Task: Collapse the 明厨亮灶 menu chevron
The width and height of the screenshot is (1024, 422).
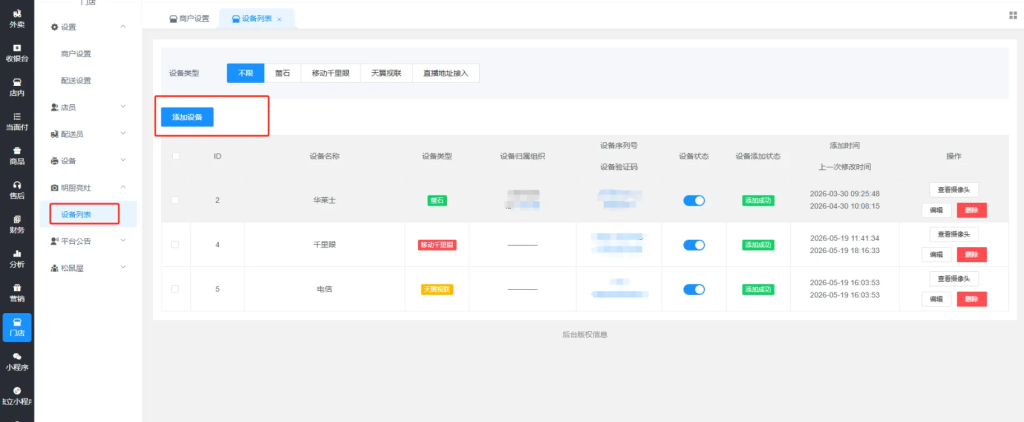Action: tap(123, 187)
